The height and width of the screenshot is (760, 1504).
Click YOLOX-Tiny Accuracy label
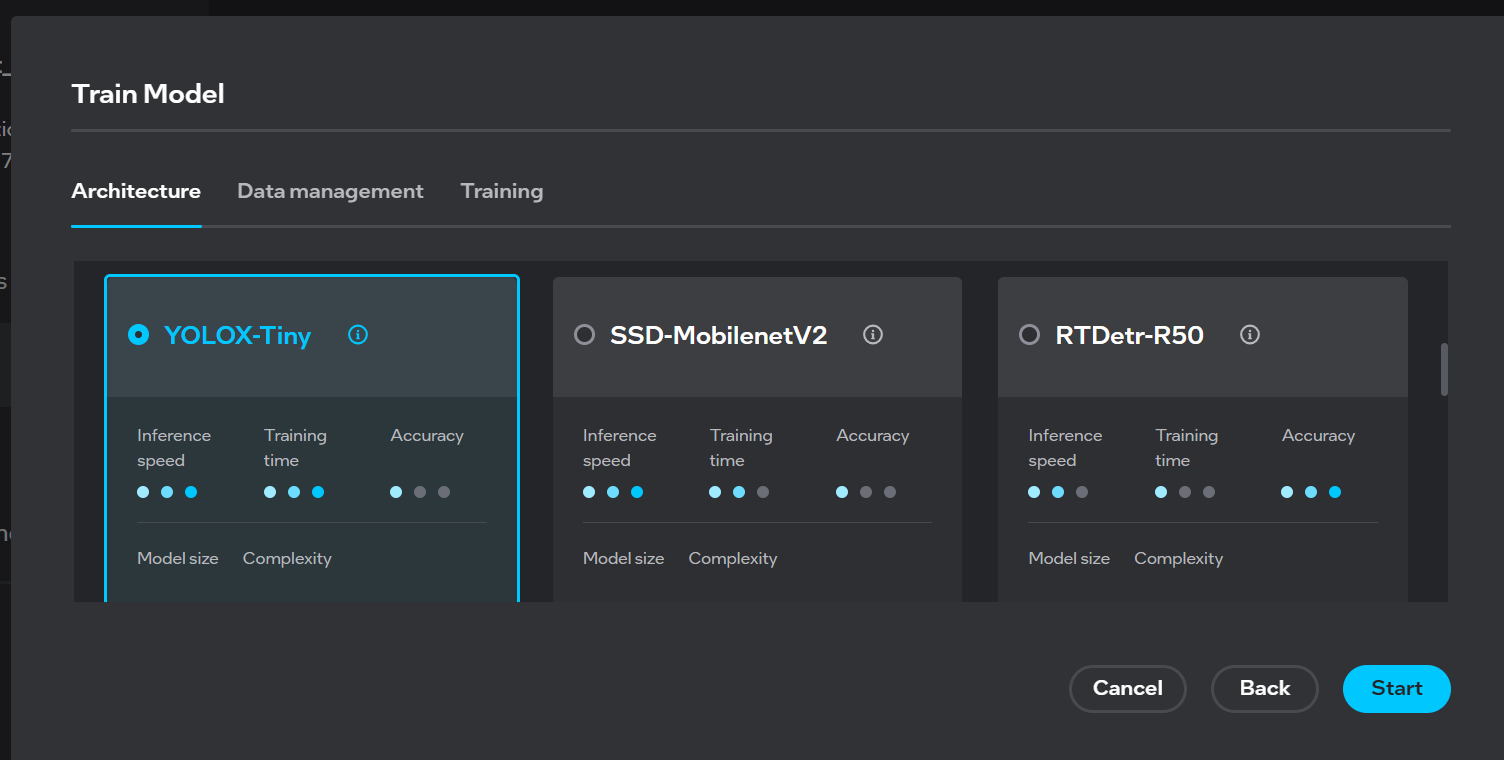(427, 436)
